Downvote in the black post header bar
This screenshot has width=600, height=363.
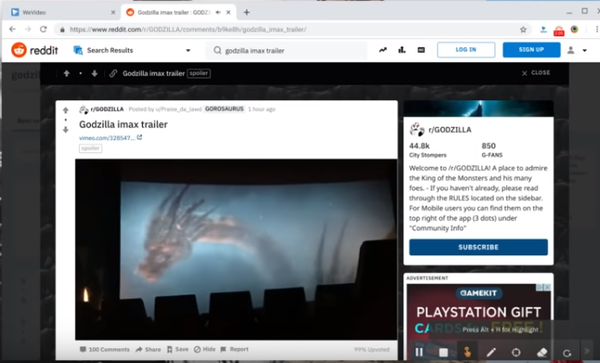[x=95, y=73]
